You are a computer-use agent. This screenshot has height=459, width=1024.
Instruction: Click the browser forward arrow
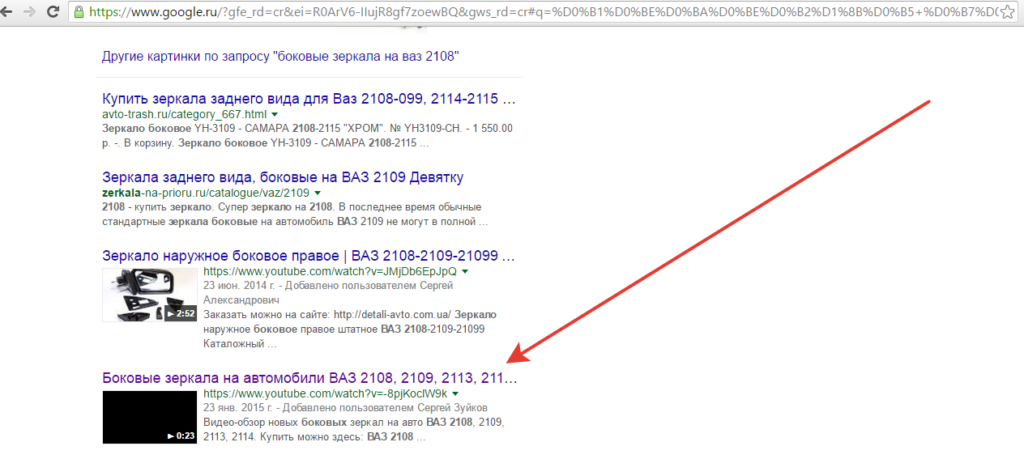[36, 12]
